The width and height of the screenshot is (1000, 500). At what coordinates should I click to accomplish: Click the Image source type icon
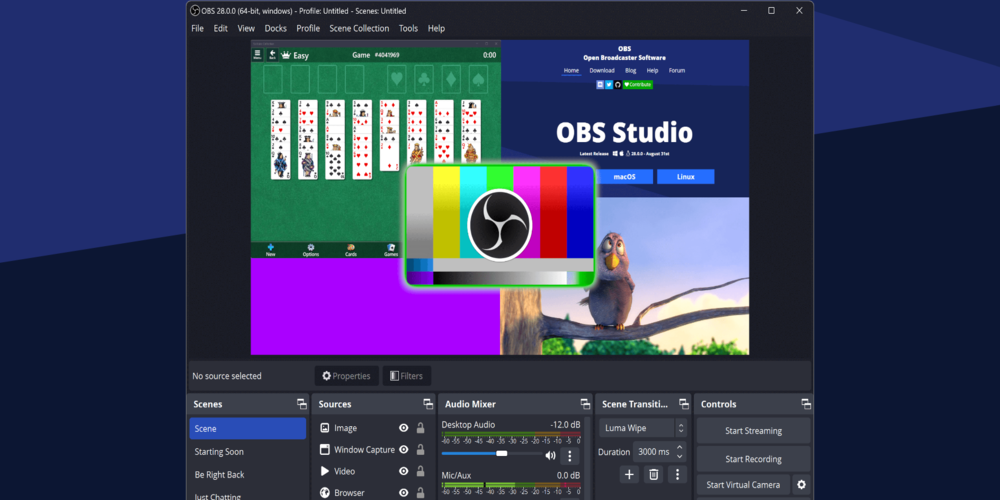click(x=325, y=428)
